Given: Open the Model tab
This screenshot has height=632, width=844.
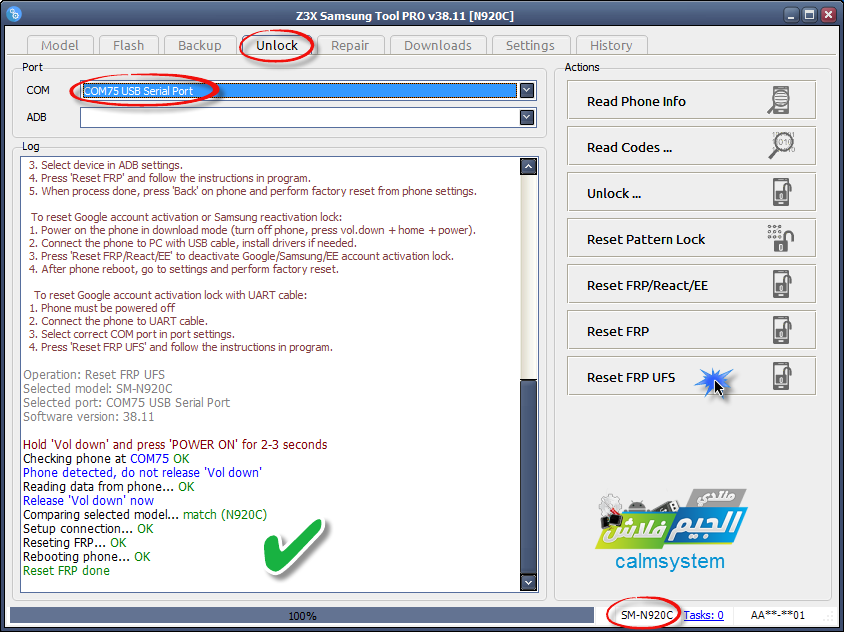Looking at the screenshot, I should (60, 45).
